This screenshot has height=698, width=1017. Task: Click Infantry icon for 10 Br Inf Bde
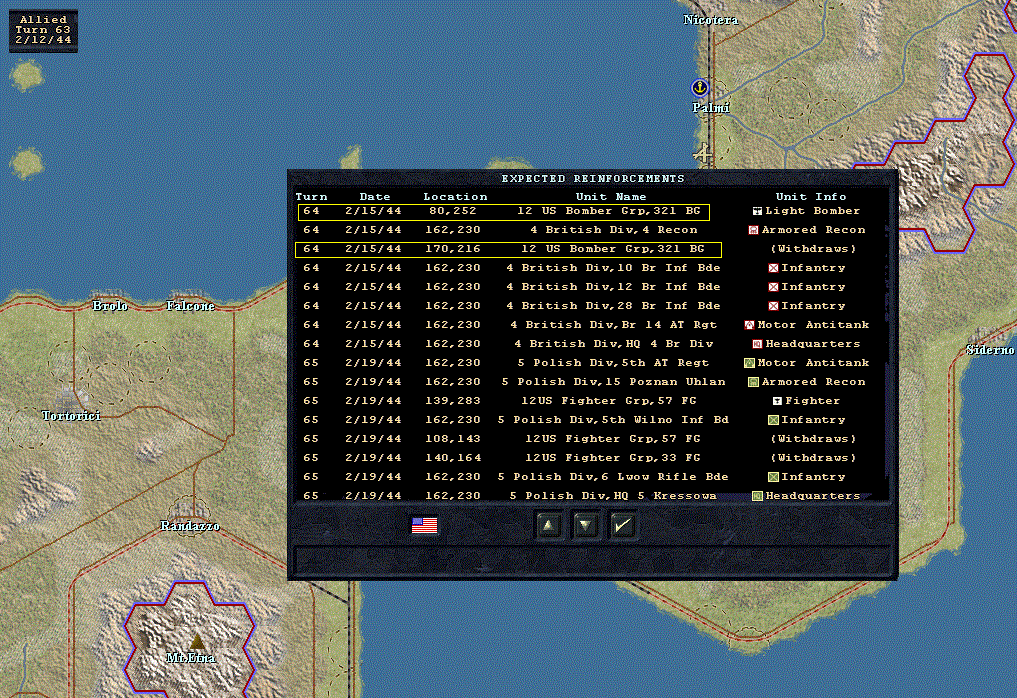773,268
